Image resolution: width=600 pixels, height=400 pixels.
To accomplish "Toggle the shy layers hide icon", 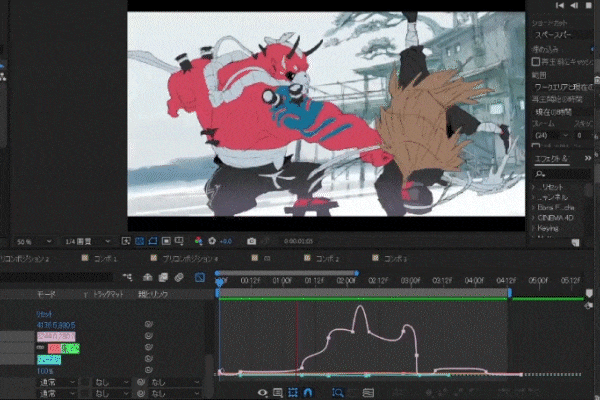I will [x=148, y=277].
